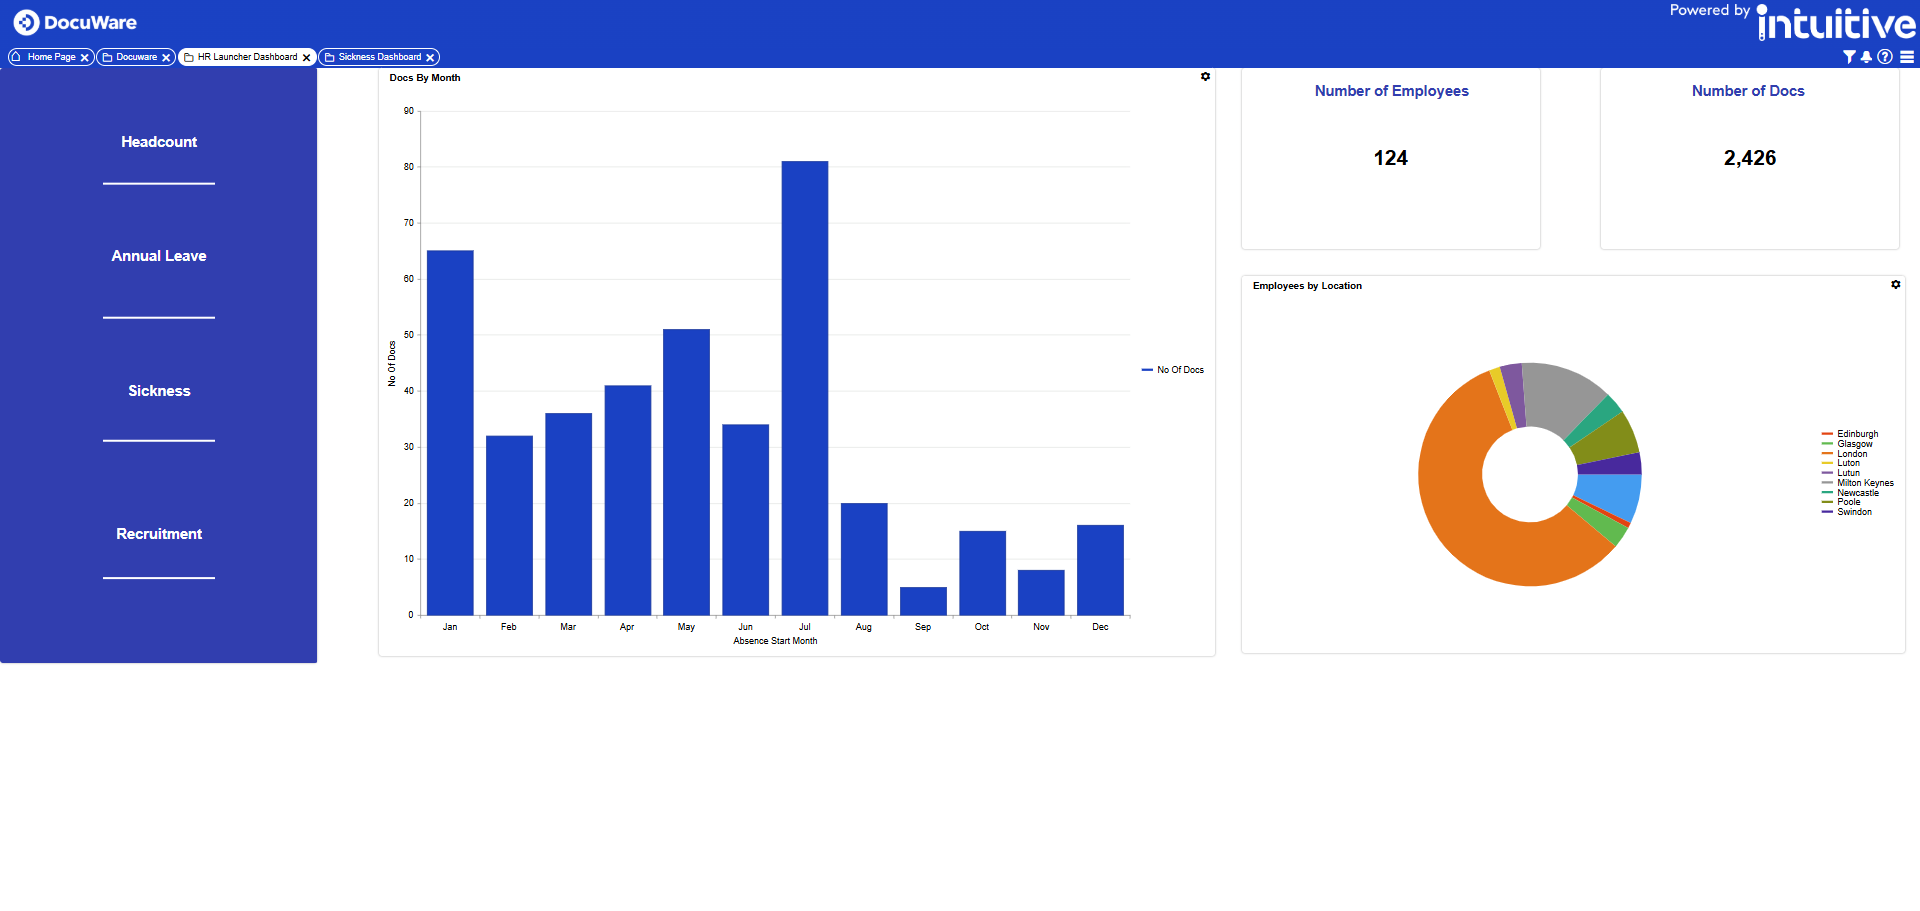The height and width of the screenshot is (911, 1920).
Task: Toggle the No Of Docs legend entry
Action: (1173, 370)
